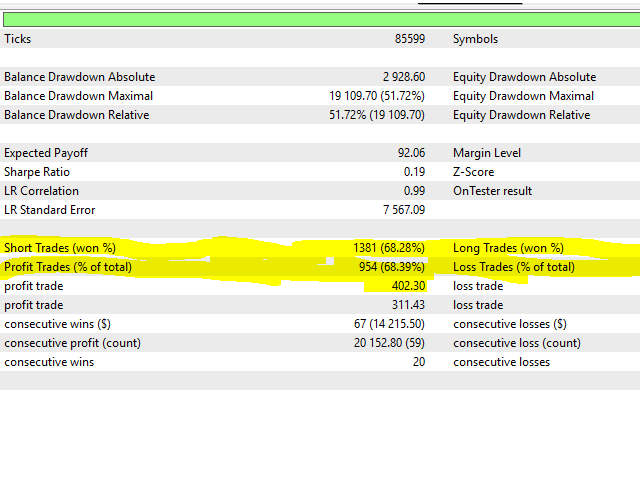Select the value 20 152.80 (59)
This screenshot has height=480, width=640.
point(389,343)
